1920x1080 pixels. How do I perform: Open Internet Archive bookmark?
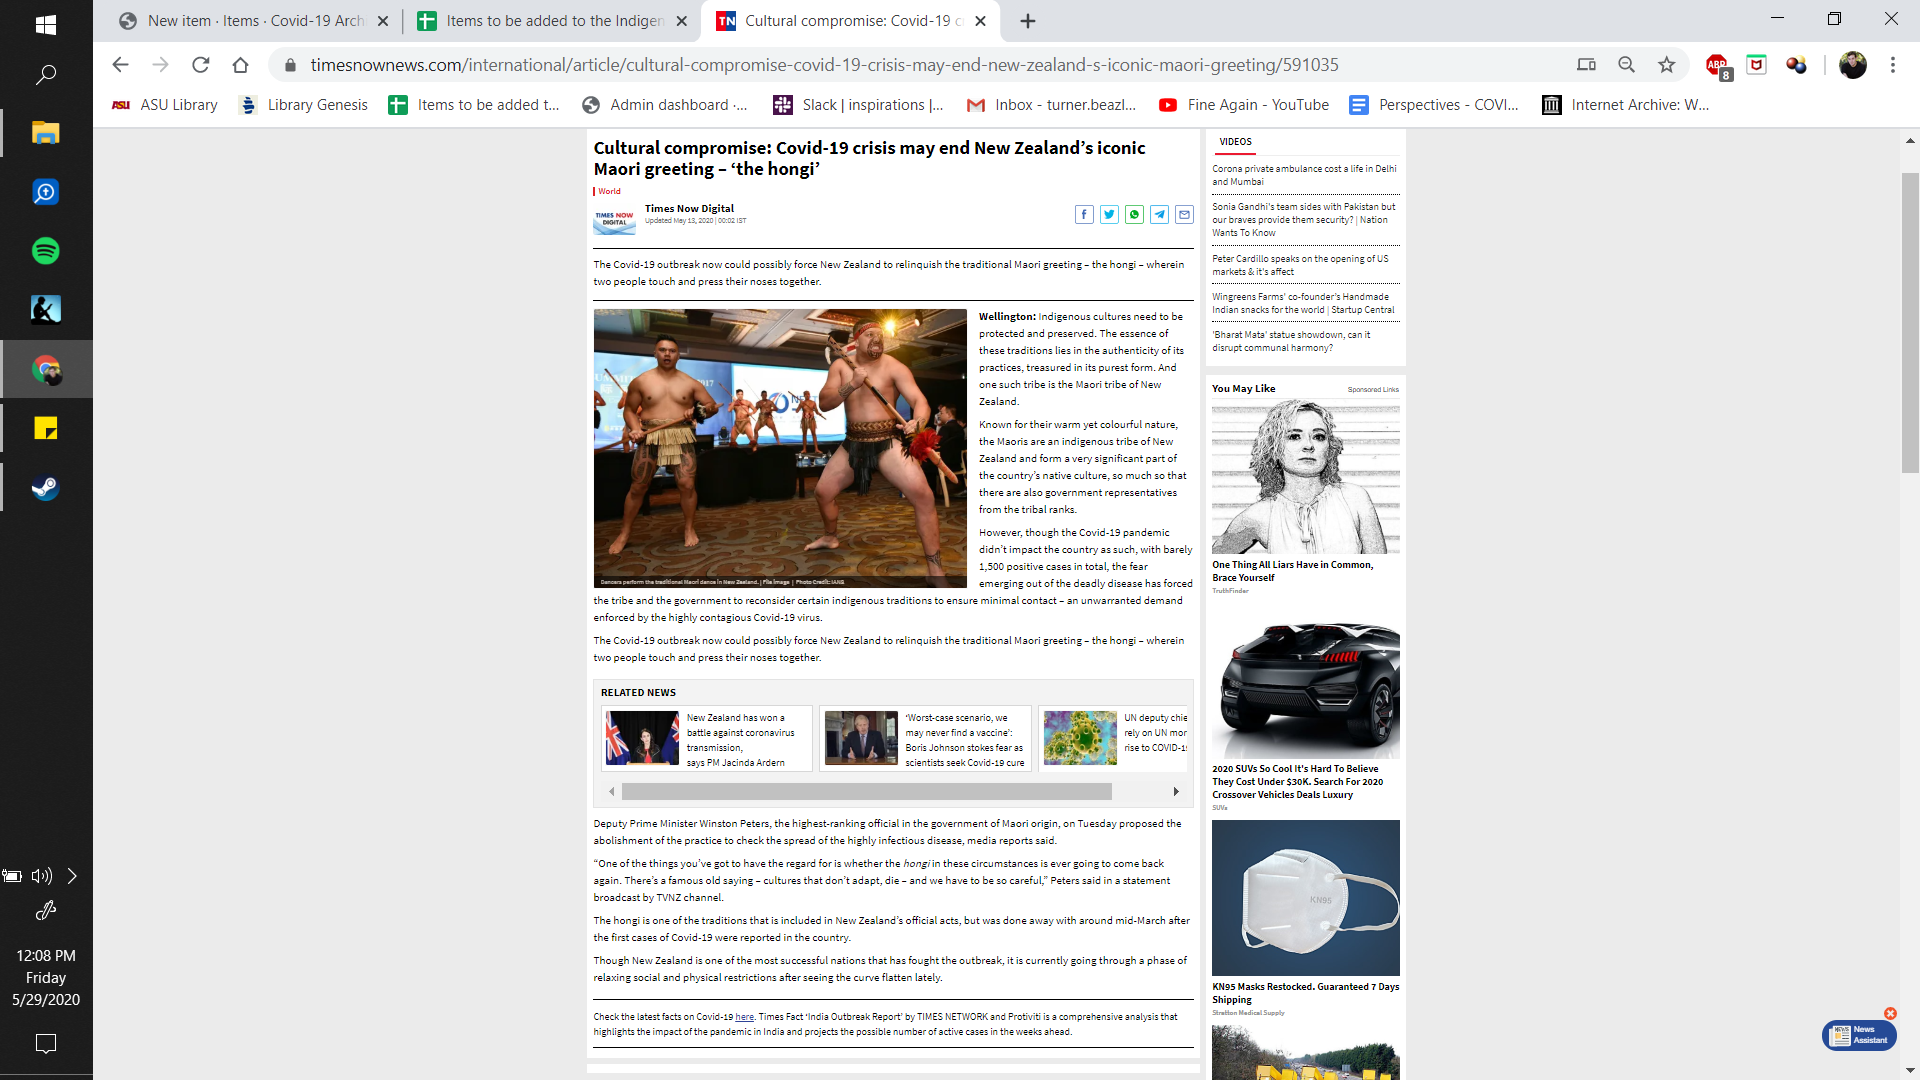coord(1626,105)
